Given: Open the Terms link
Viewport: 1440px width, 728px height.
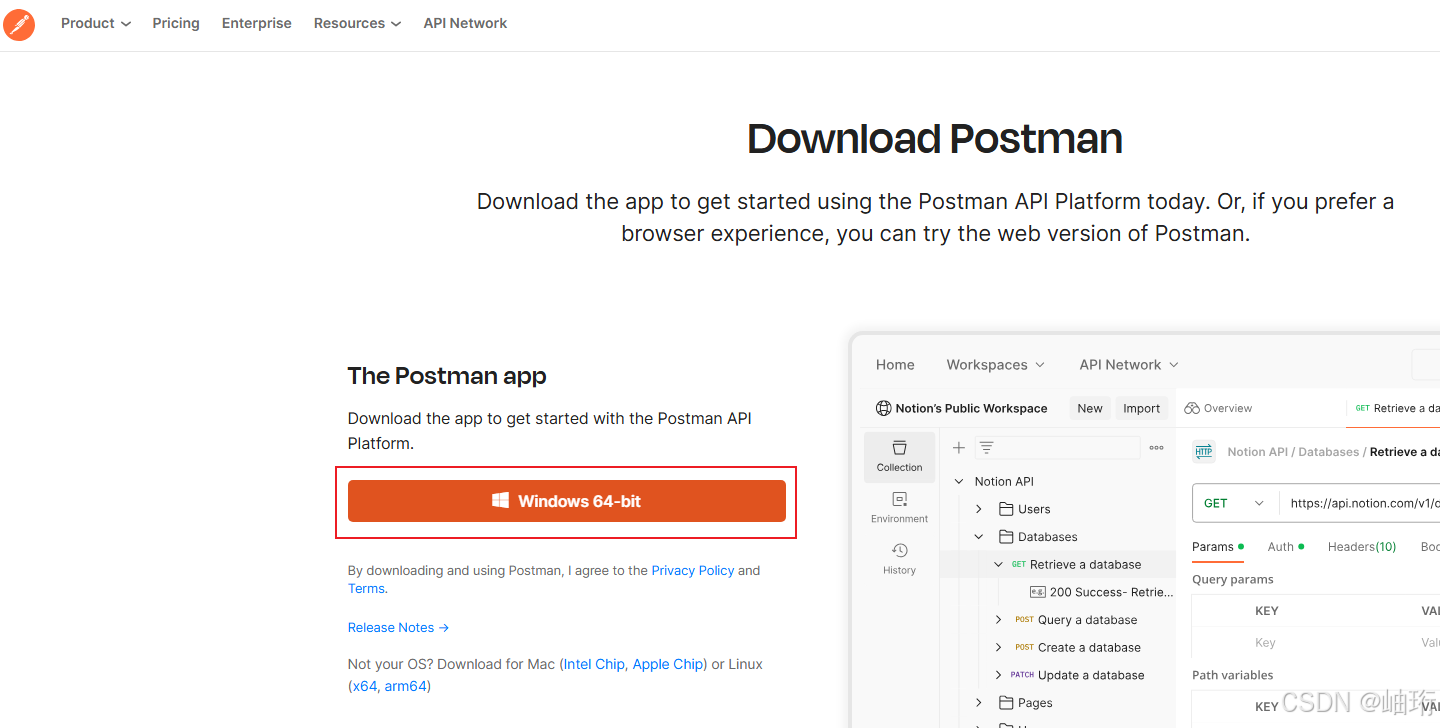Looking at the screenshot, I should (x=366, y=588).
